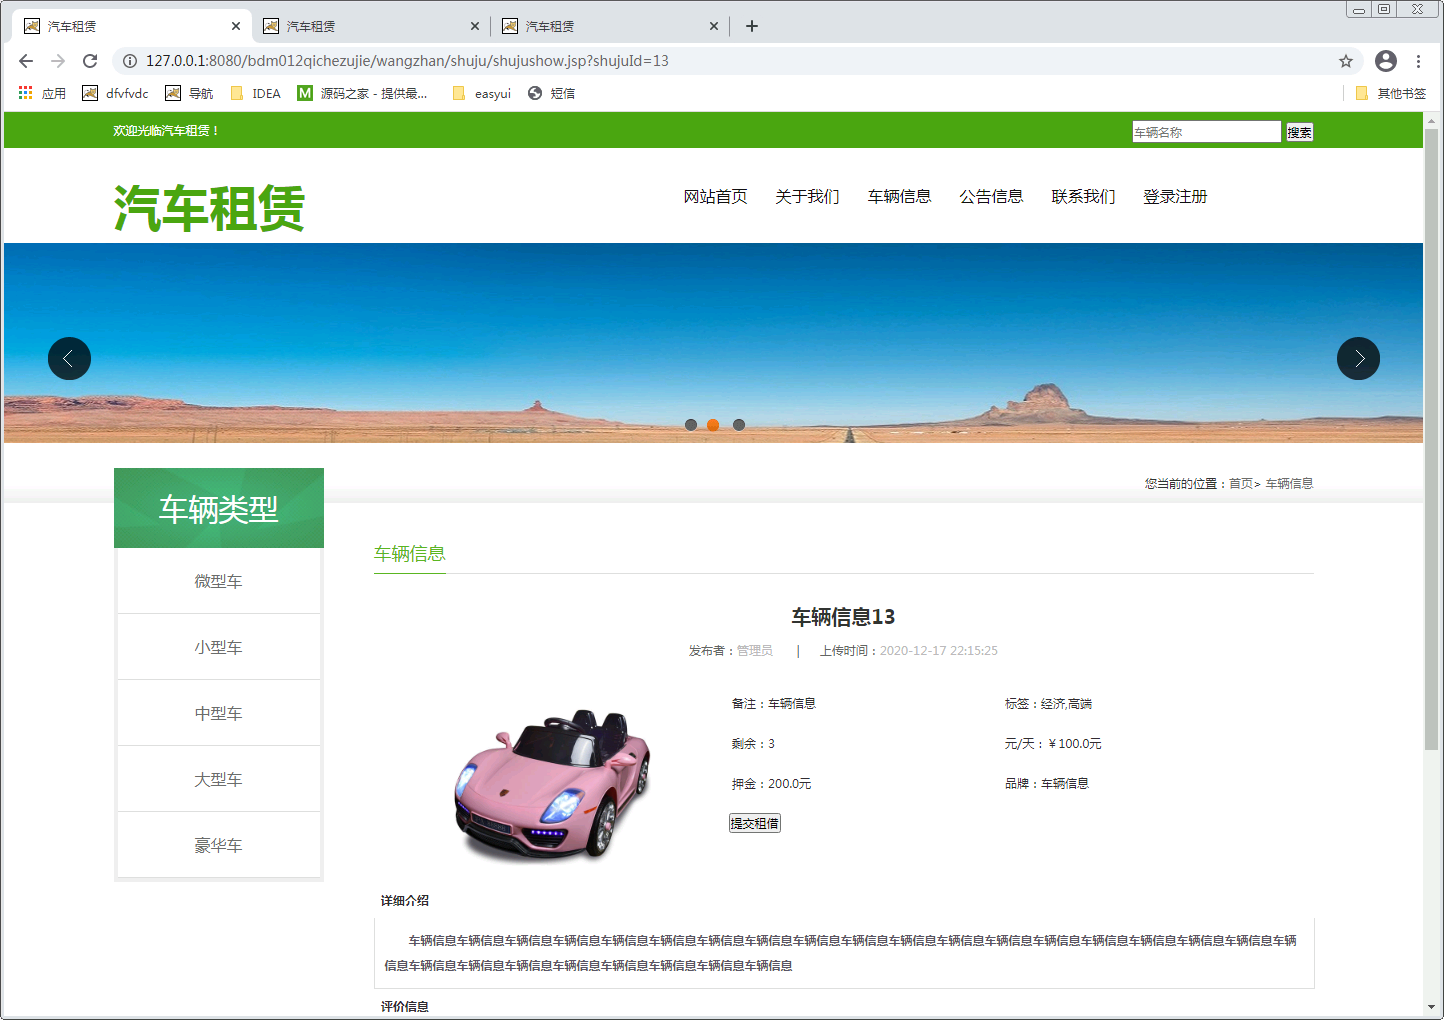Open 公告信息 in the navigation menu
This screenshot has width=1444, height=1020.
click(x=991, y=197)
